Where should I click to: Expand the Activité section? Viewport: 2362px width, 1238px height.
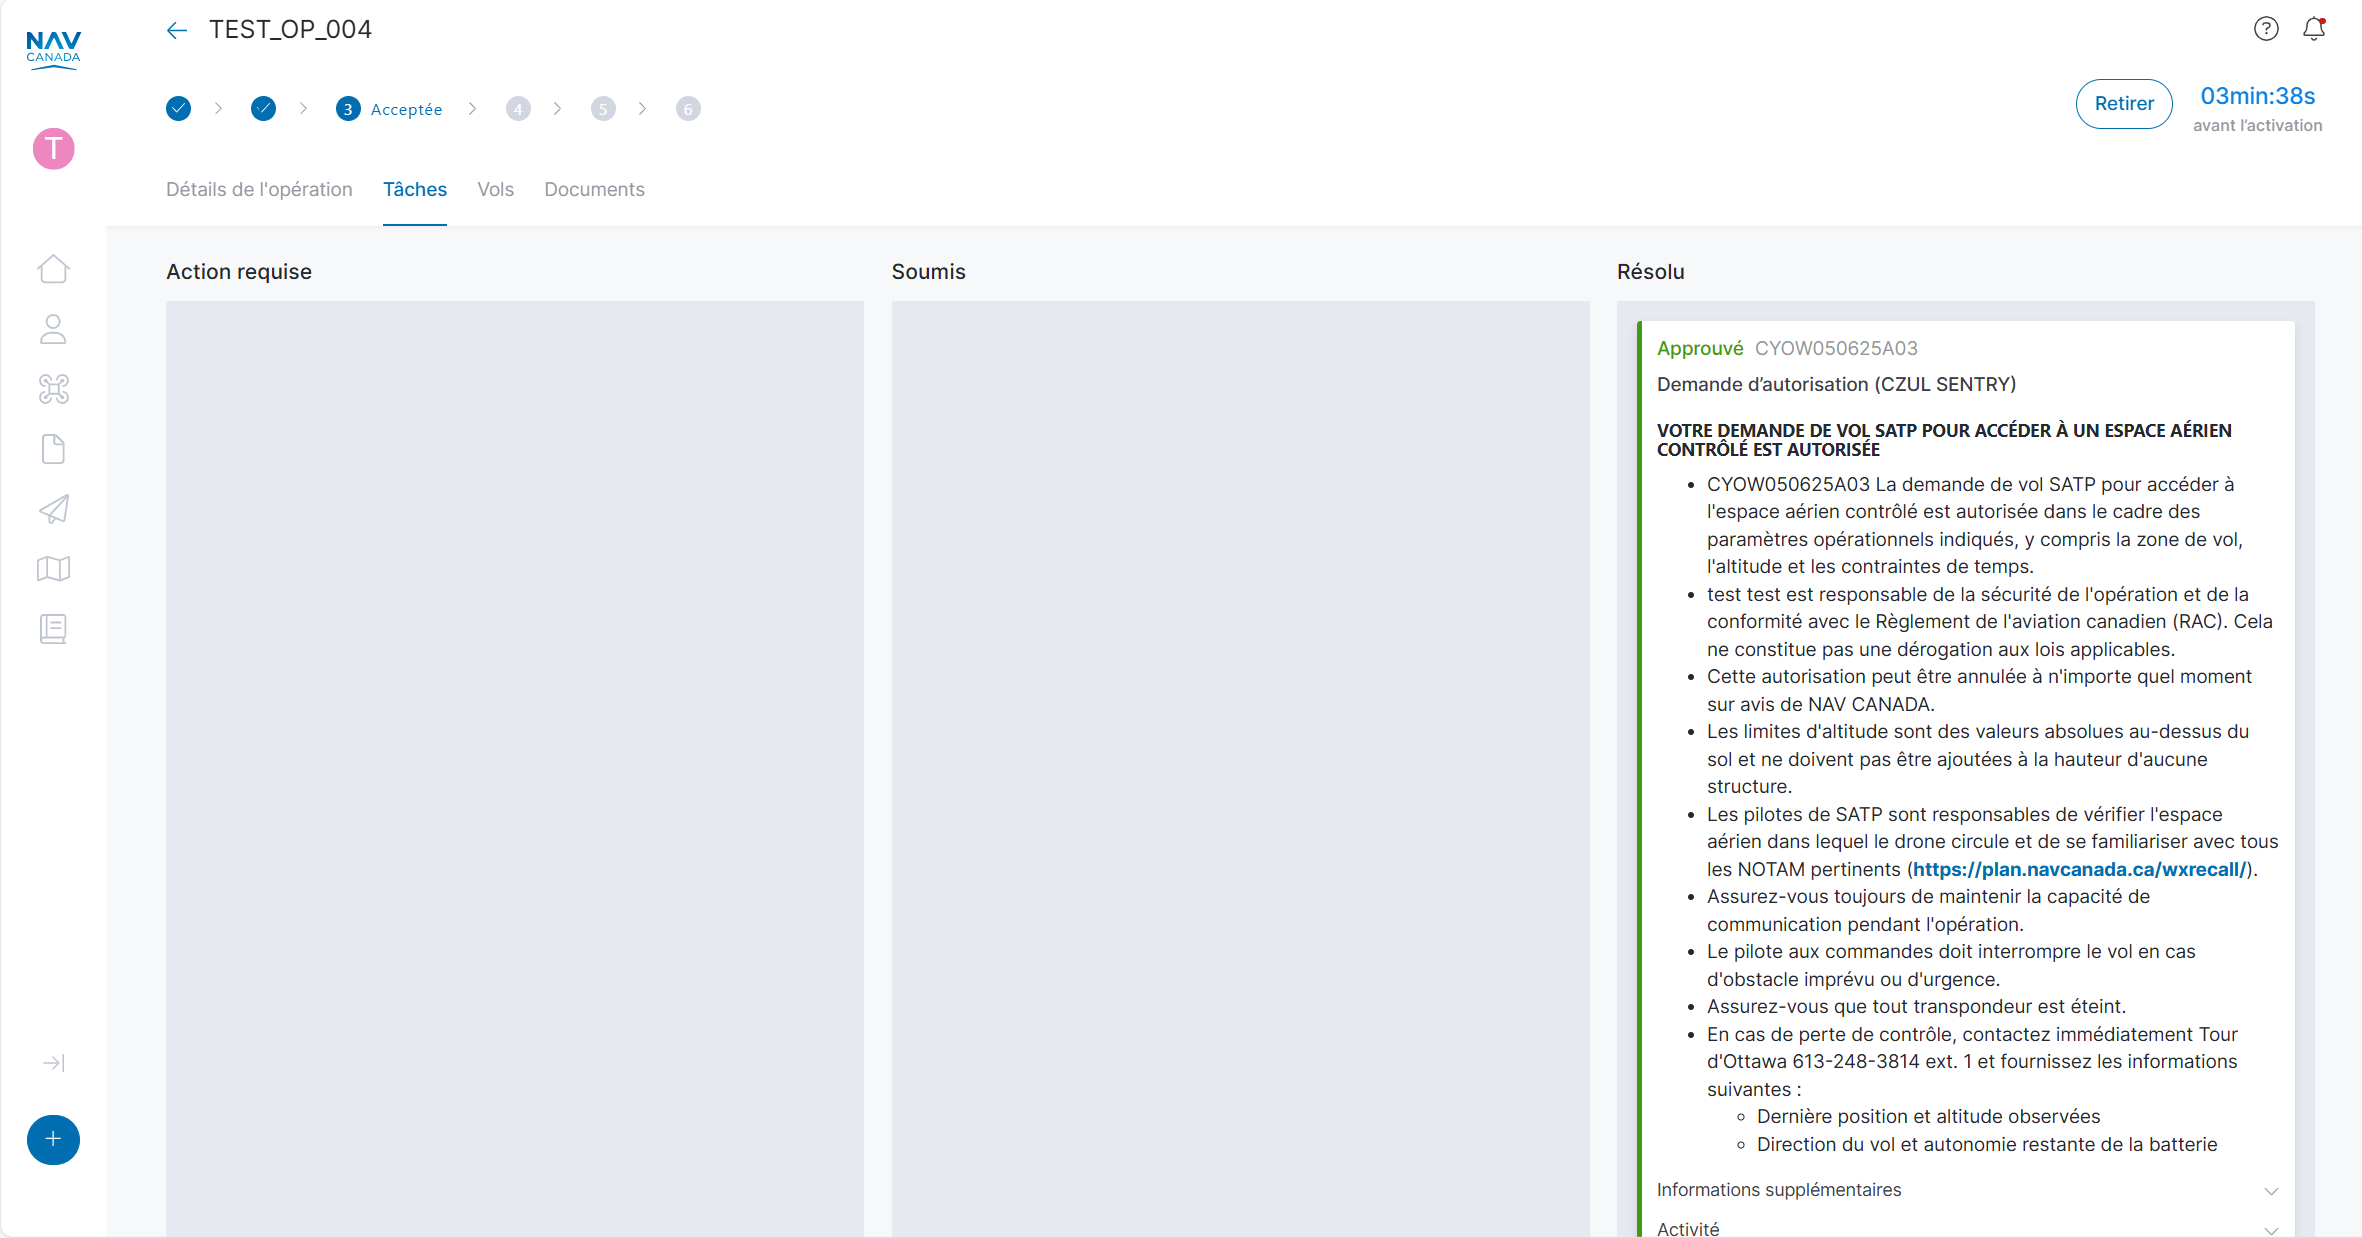click(1967, 1230)
